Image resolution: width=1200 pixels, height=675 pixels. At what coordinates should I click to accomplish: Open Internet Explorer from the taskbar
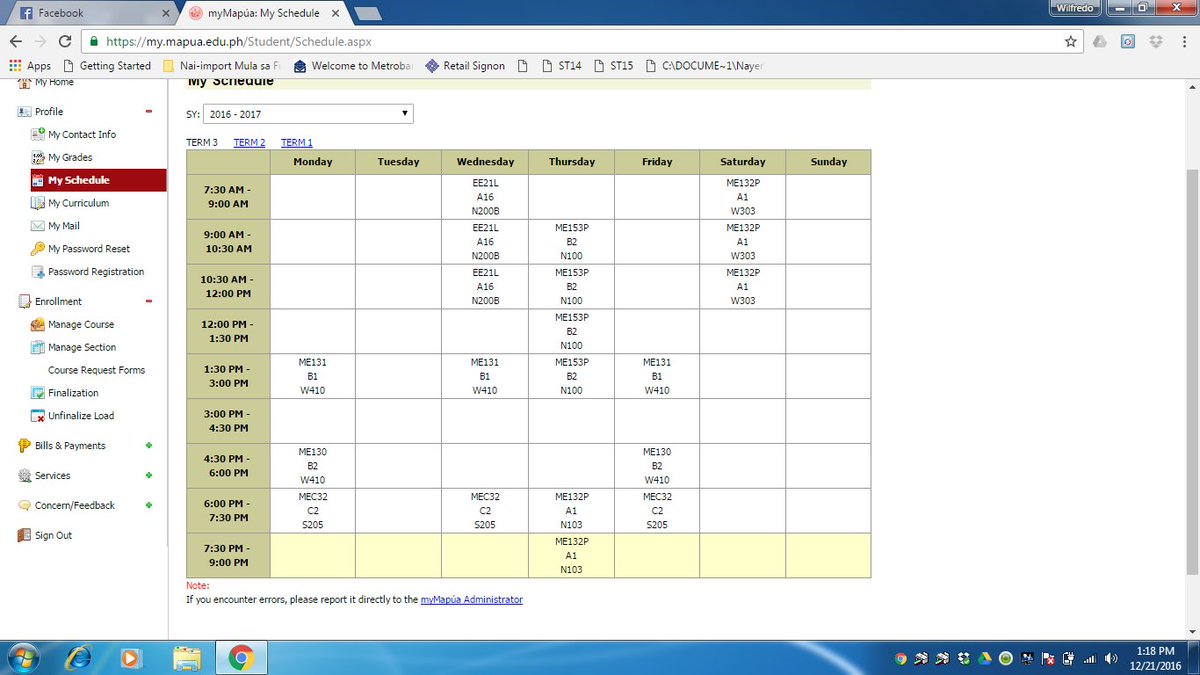(x=76, y=657)
